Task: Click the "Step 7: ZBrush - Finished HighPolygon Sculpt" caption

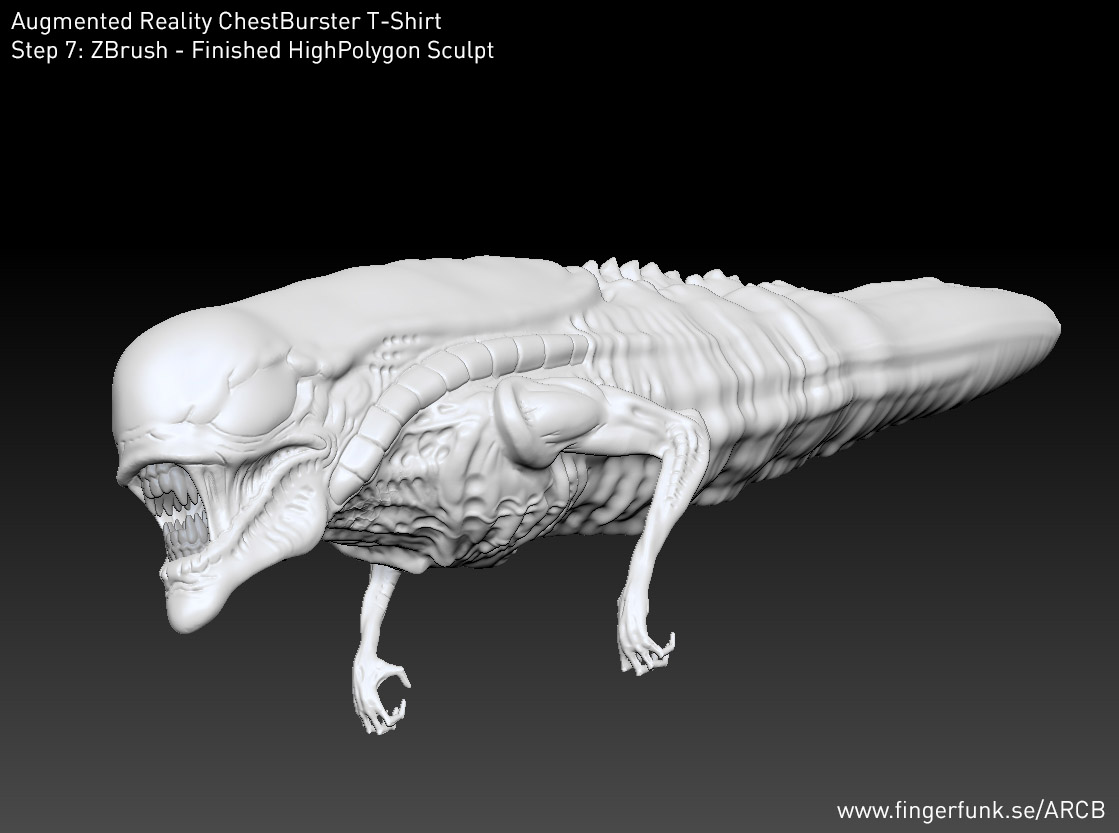Action: (x=253, y=51)
